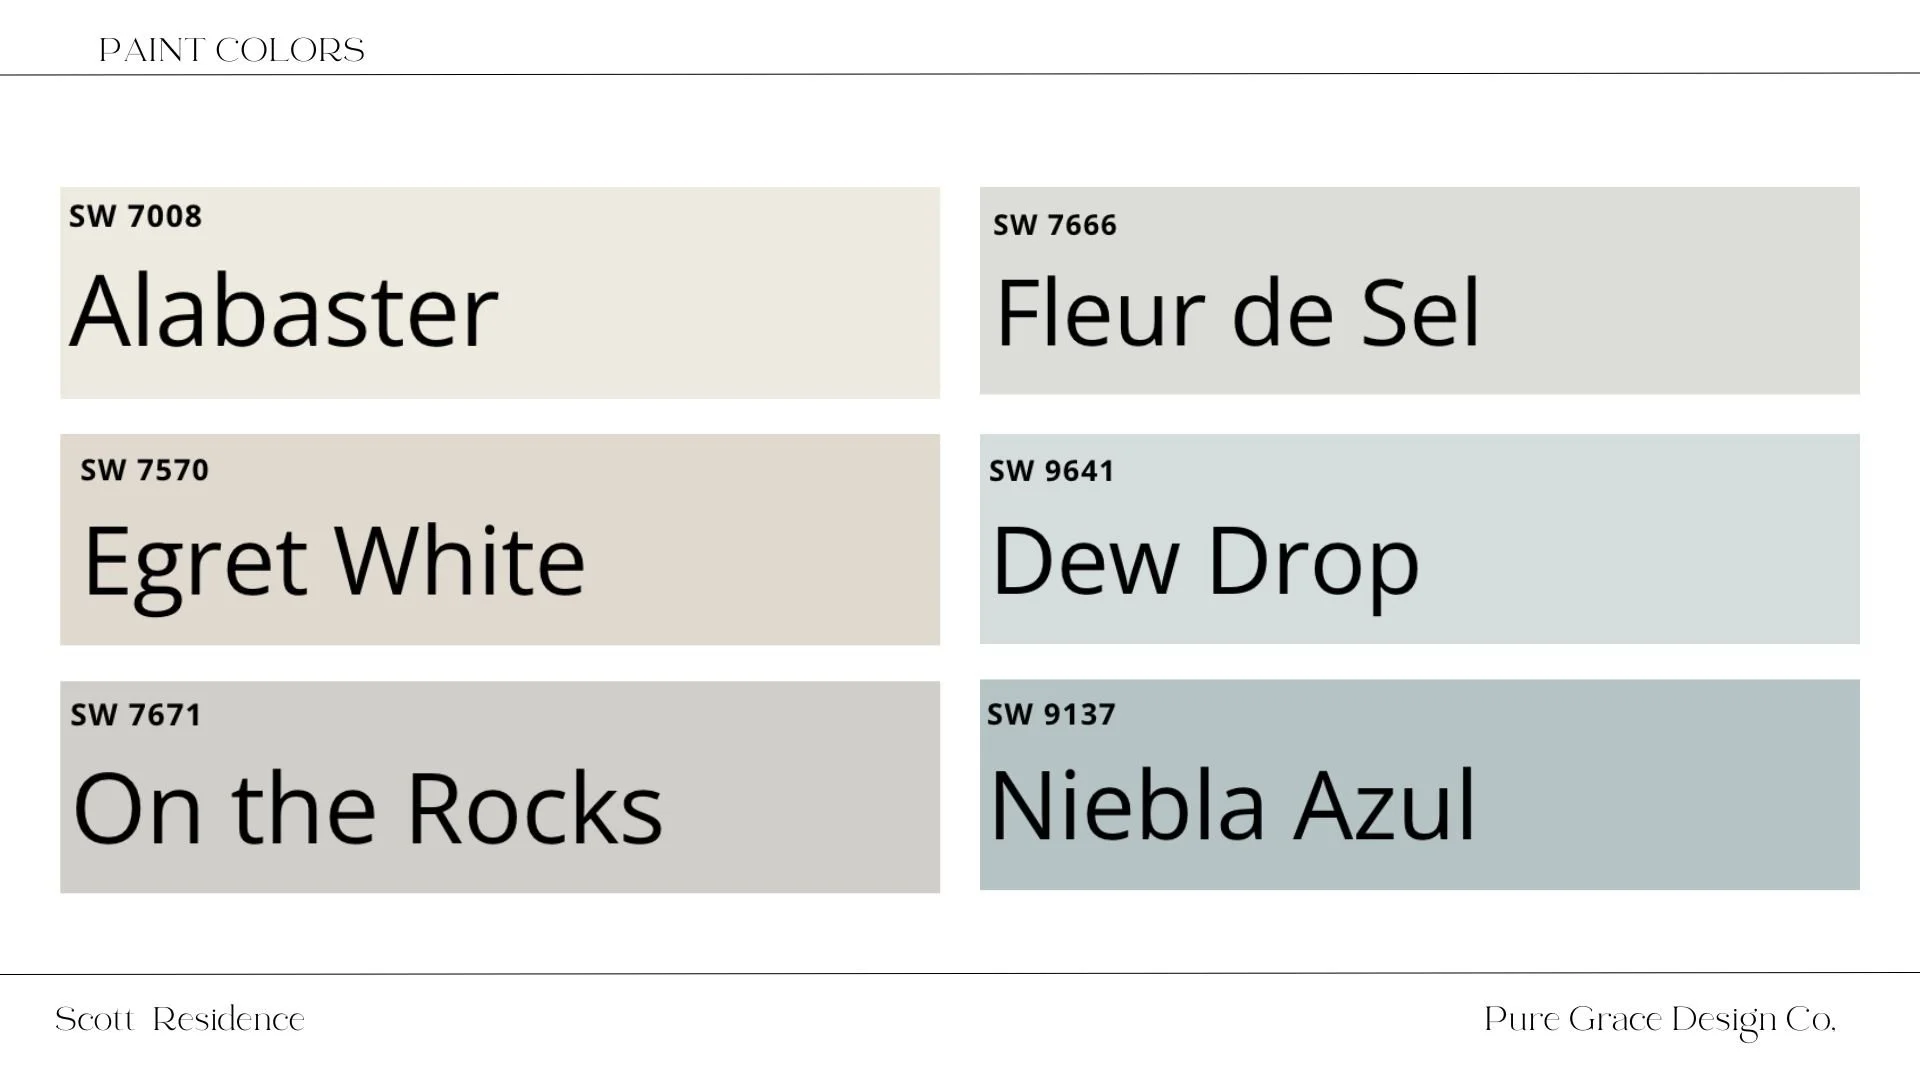
Task: Click the Dew Drop name label
Action: tap(1206, 562)
